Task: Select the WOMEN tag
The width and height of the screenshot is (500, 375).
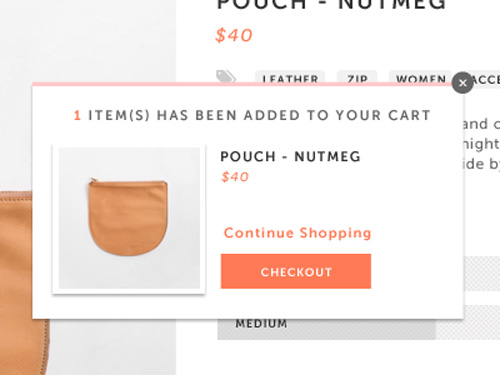Action: pyautogui.click(x=420, y=77)
